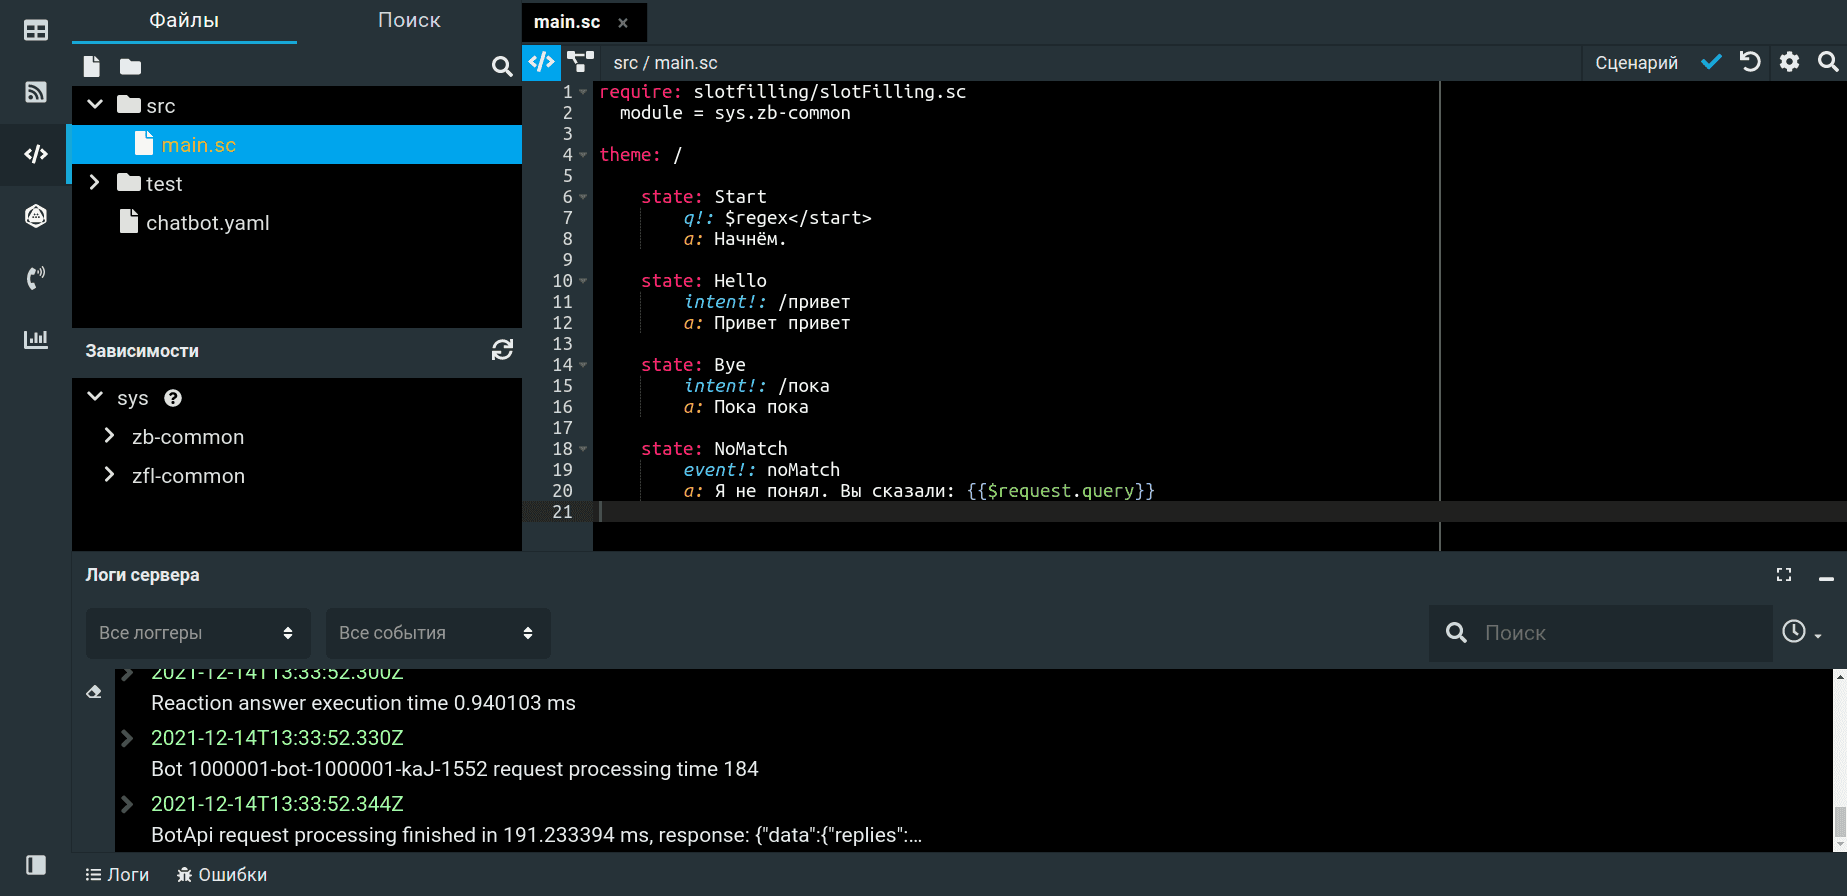Minimize the server logs panel

pos(1826,578)
